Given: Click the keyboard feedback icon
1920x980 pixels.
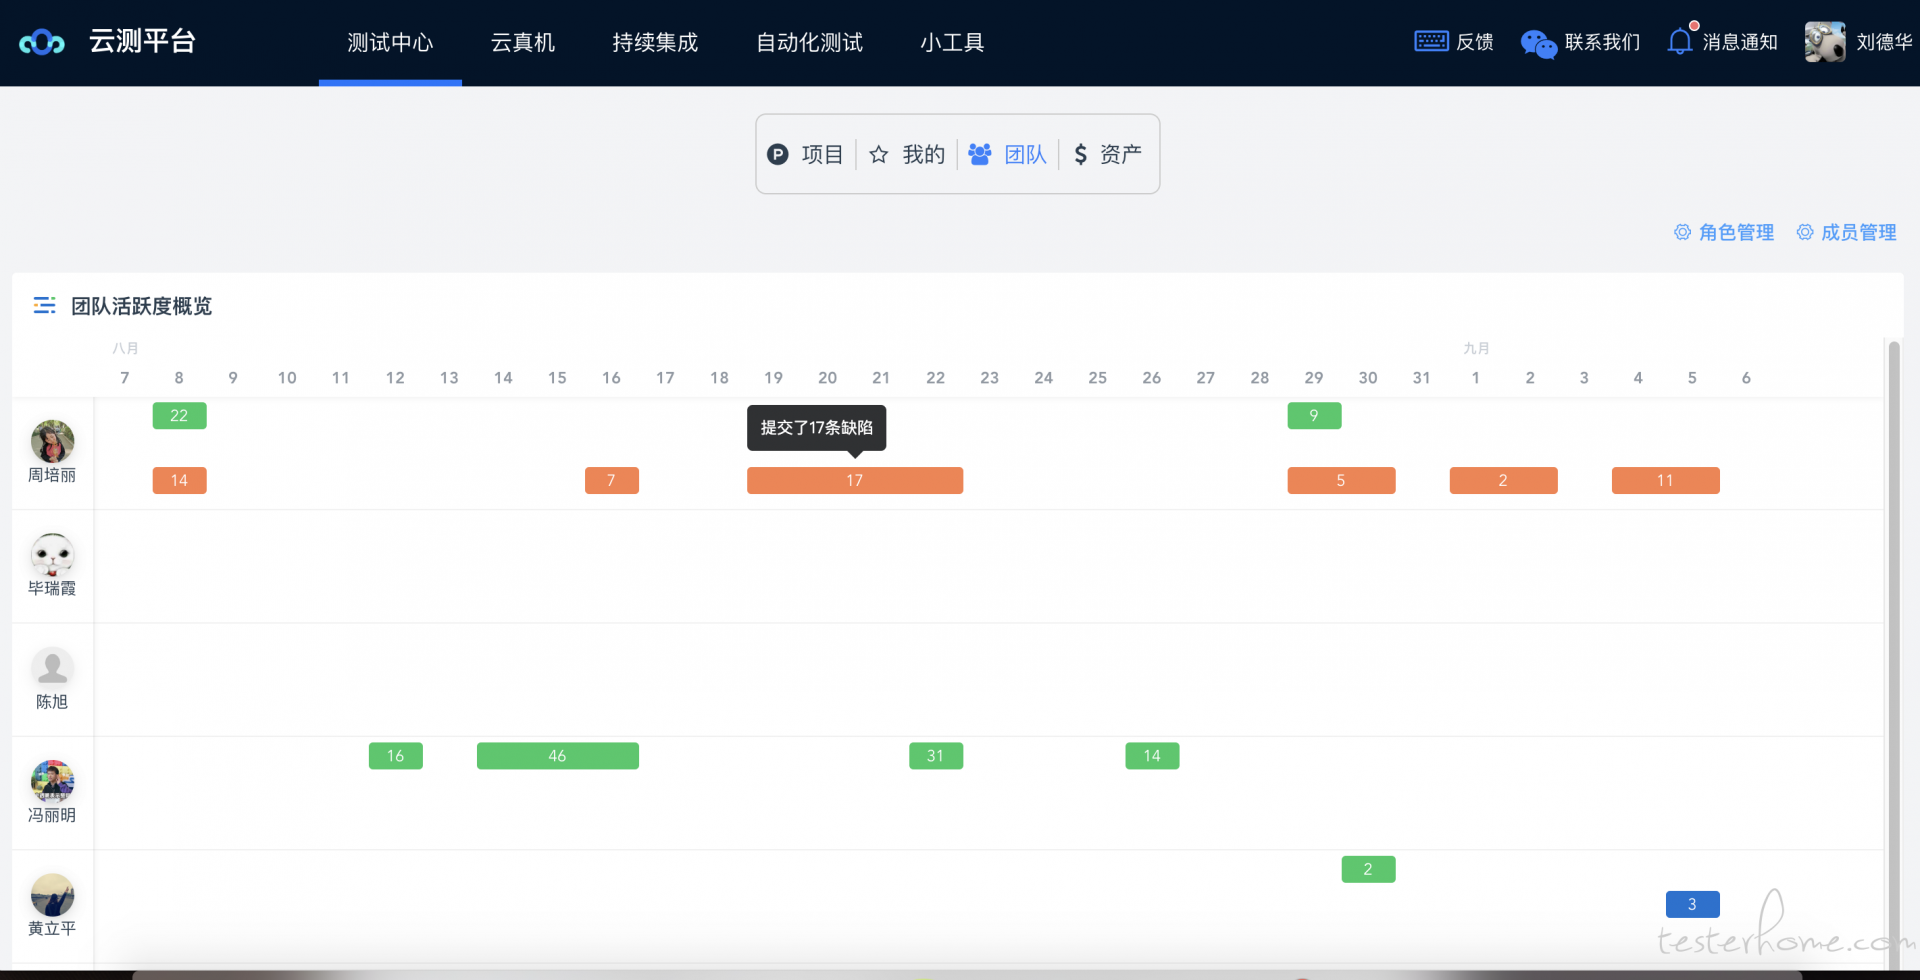Looking at the screenshot, I should point(1431,41).
